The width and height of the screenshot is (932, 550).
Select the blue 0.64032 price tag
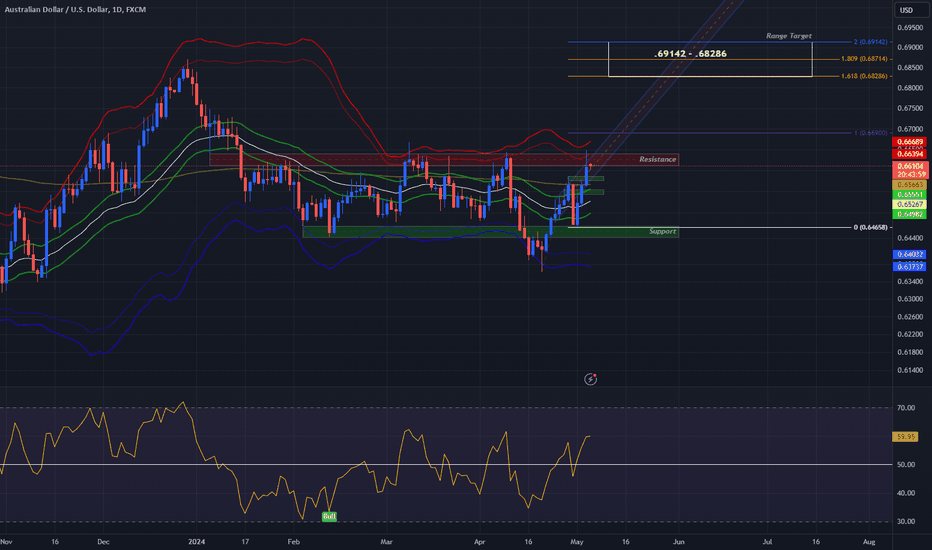[909, 254]
